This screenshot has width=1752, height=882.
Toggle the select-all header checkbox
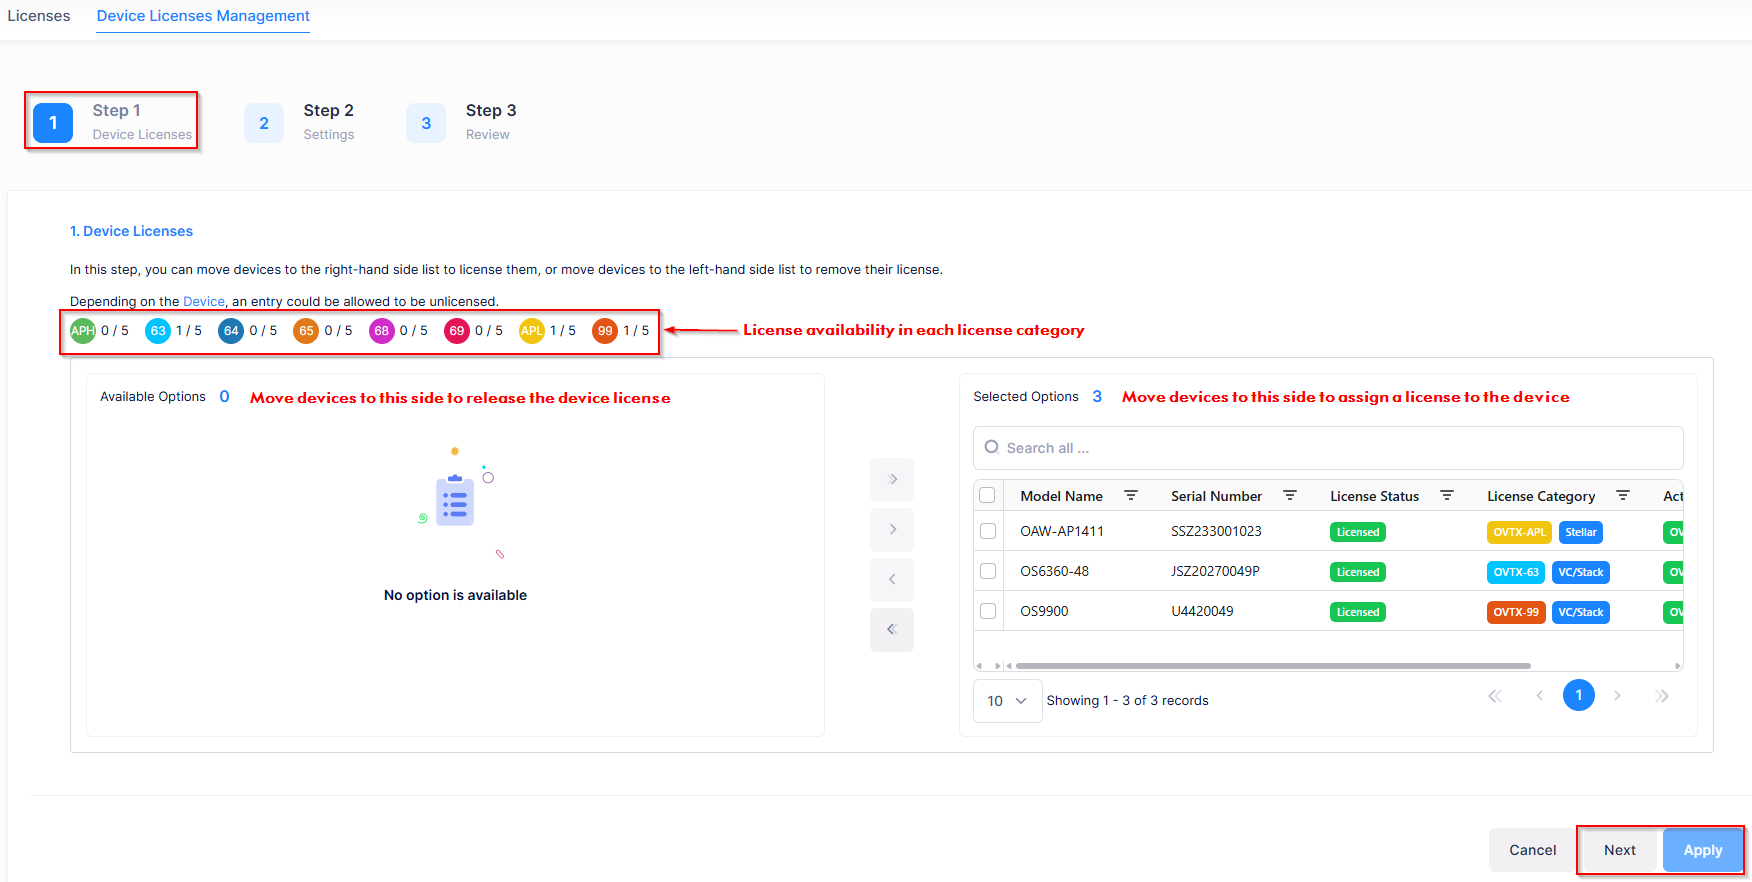click(987, 495)
